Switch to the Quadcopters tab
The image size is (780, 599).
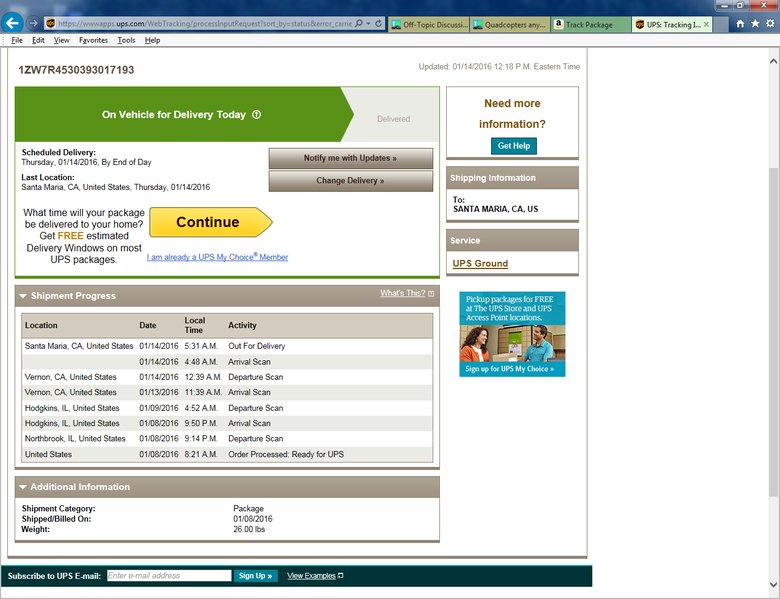tap(510, 24)
